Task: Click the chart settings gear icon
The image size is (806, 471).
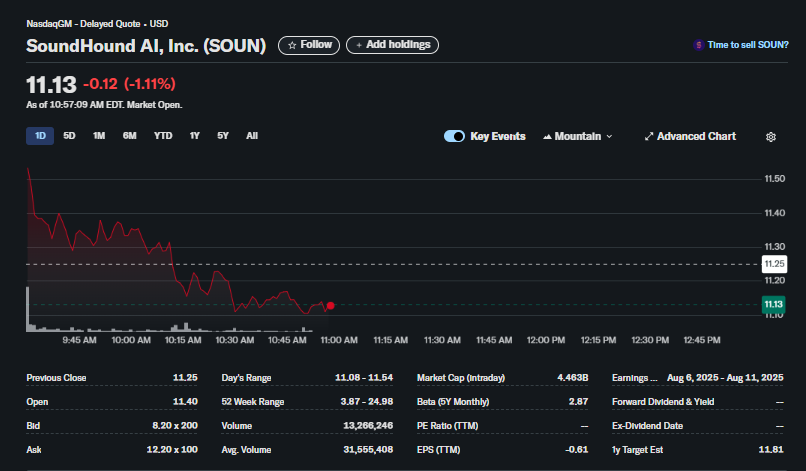Action: pyautogui.click(x=771, y=137)
